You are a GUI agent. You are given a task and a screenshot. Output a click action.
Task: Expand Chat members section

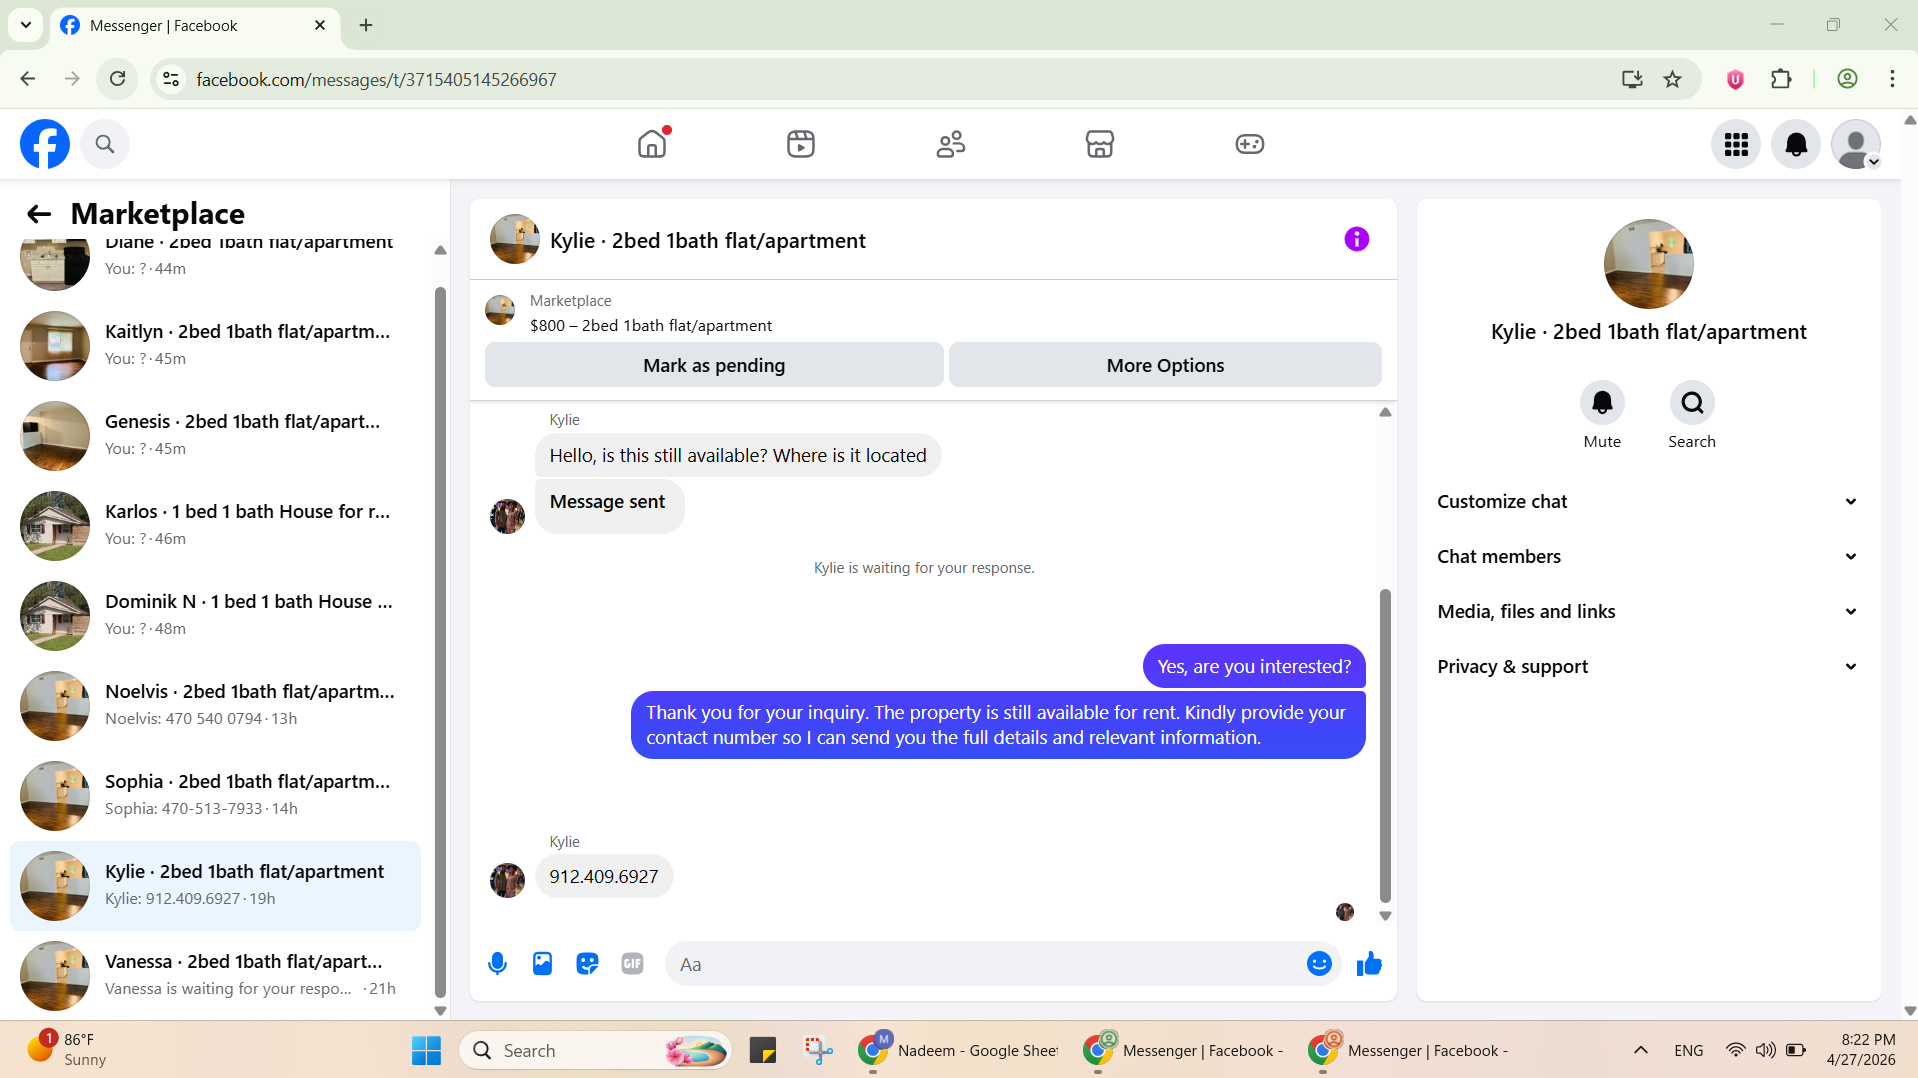(x=1648, y=557)
